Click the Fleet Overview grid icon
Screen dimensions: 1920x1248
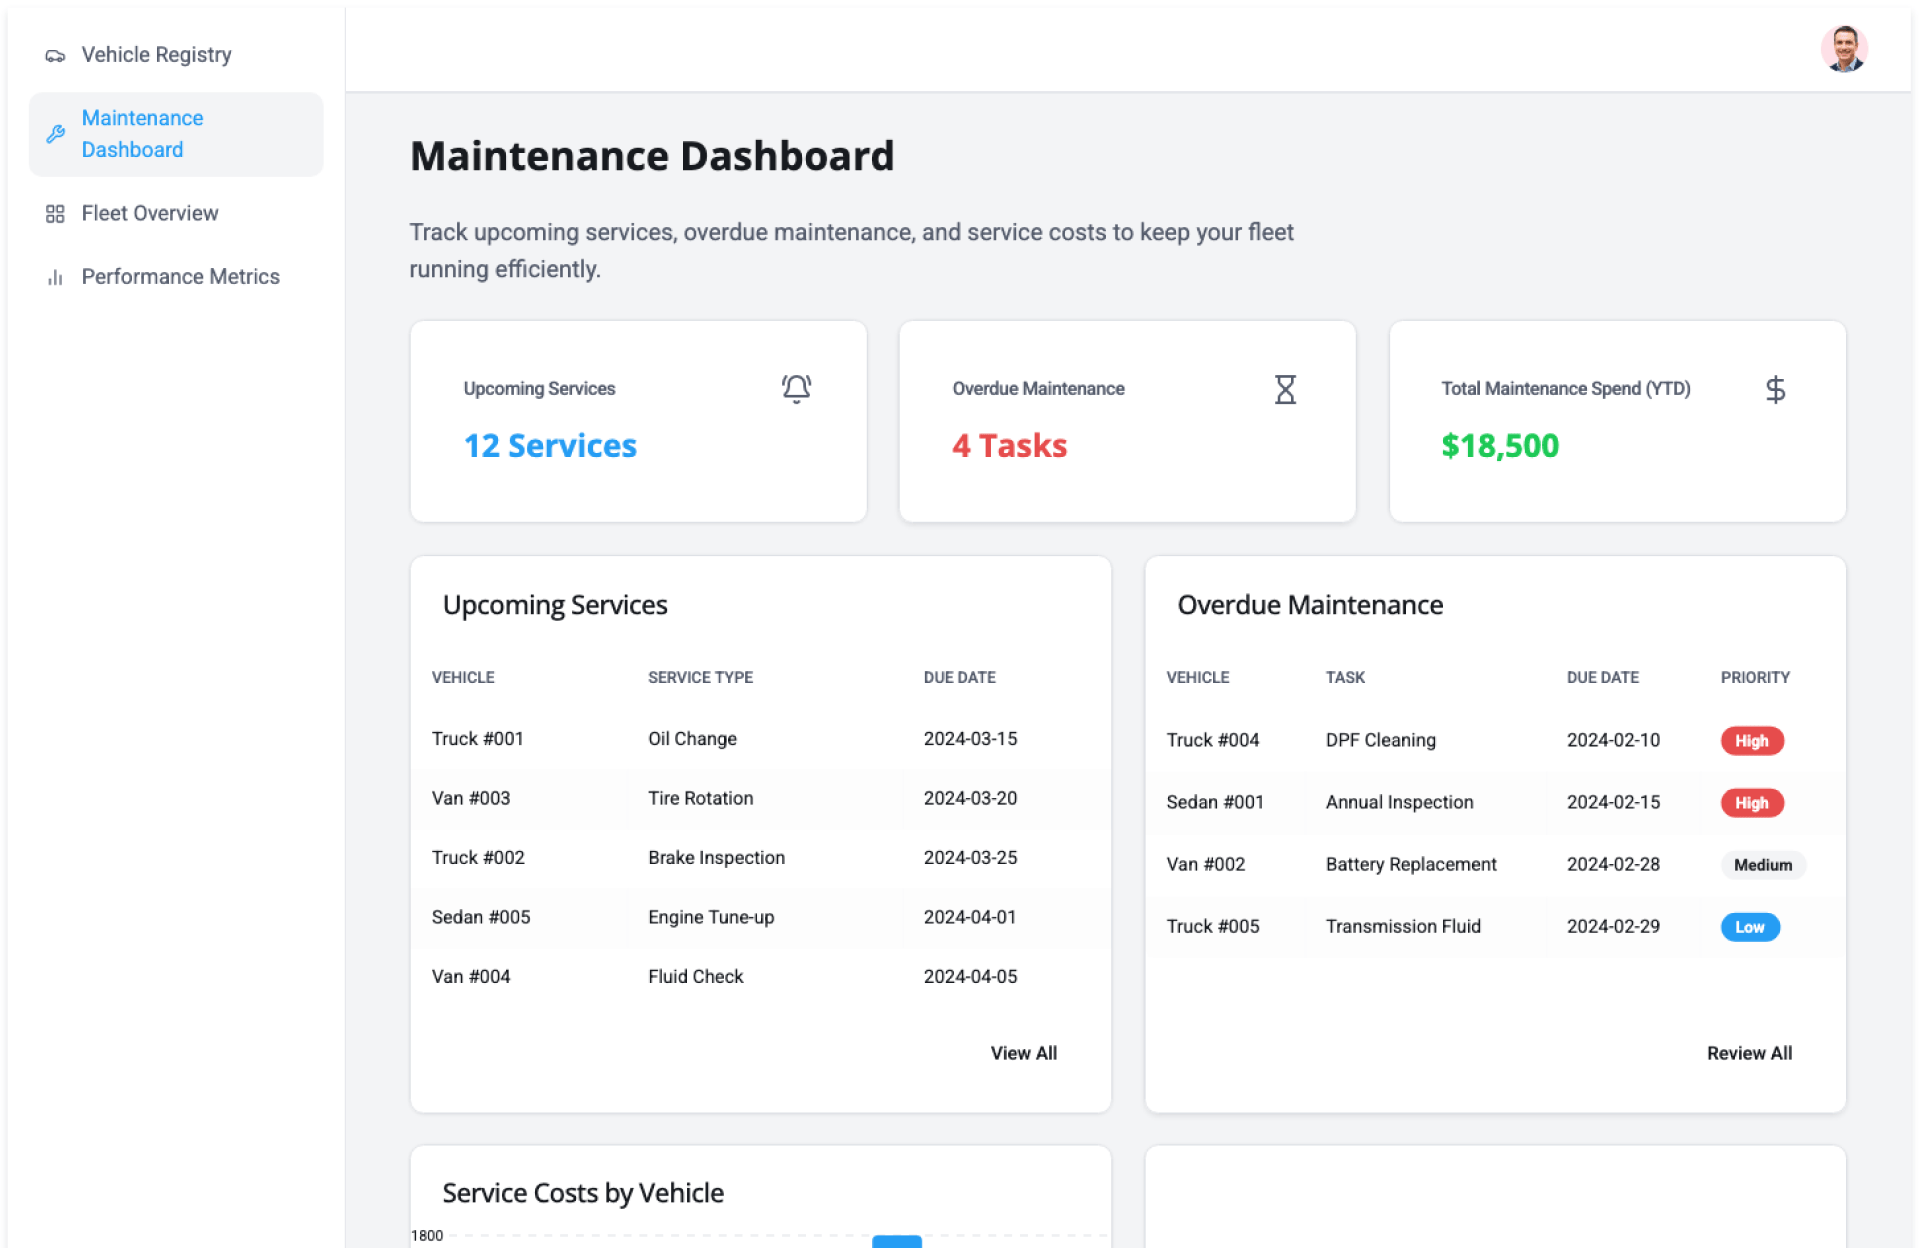[x=55, y=214]
